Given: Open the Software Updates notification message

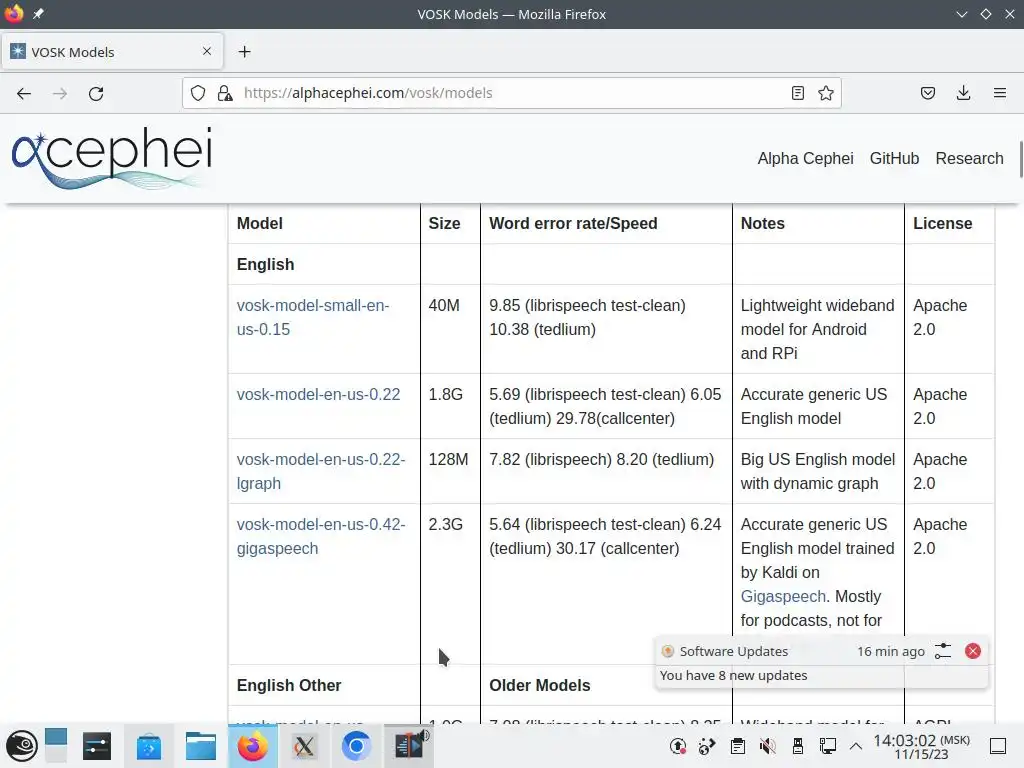Looking at the screenshot, I should tap(733, 675).
